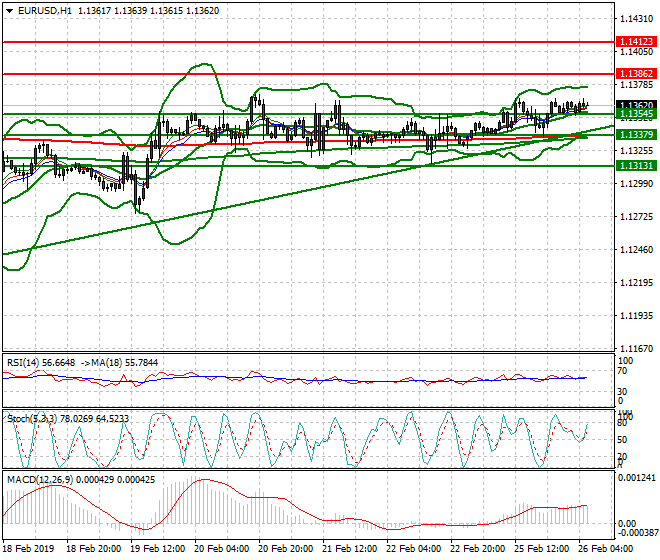Click the 1.12195 price scale value
660x560 pixels.
[x=636, y=283]
